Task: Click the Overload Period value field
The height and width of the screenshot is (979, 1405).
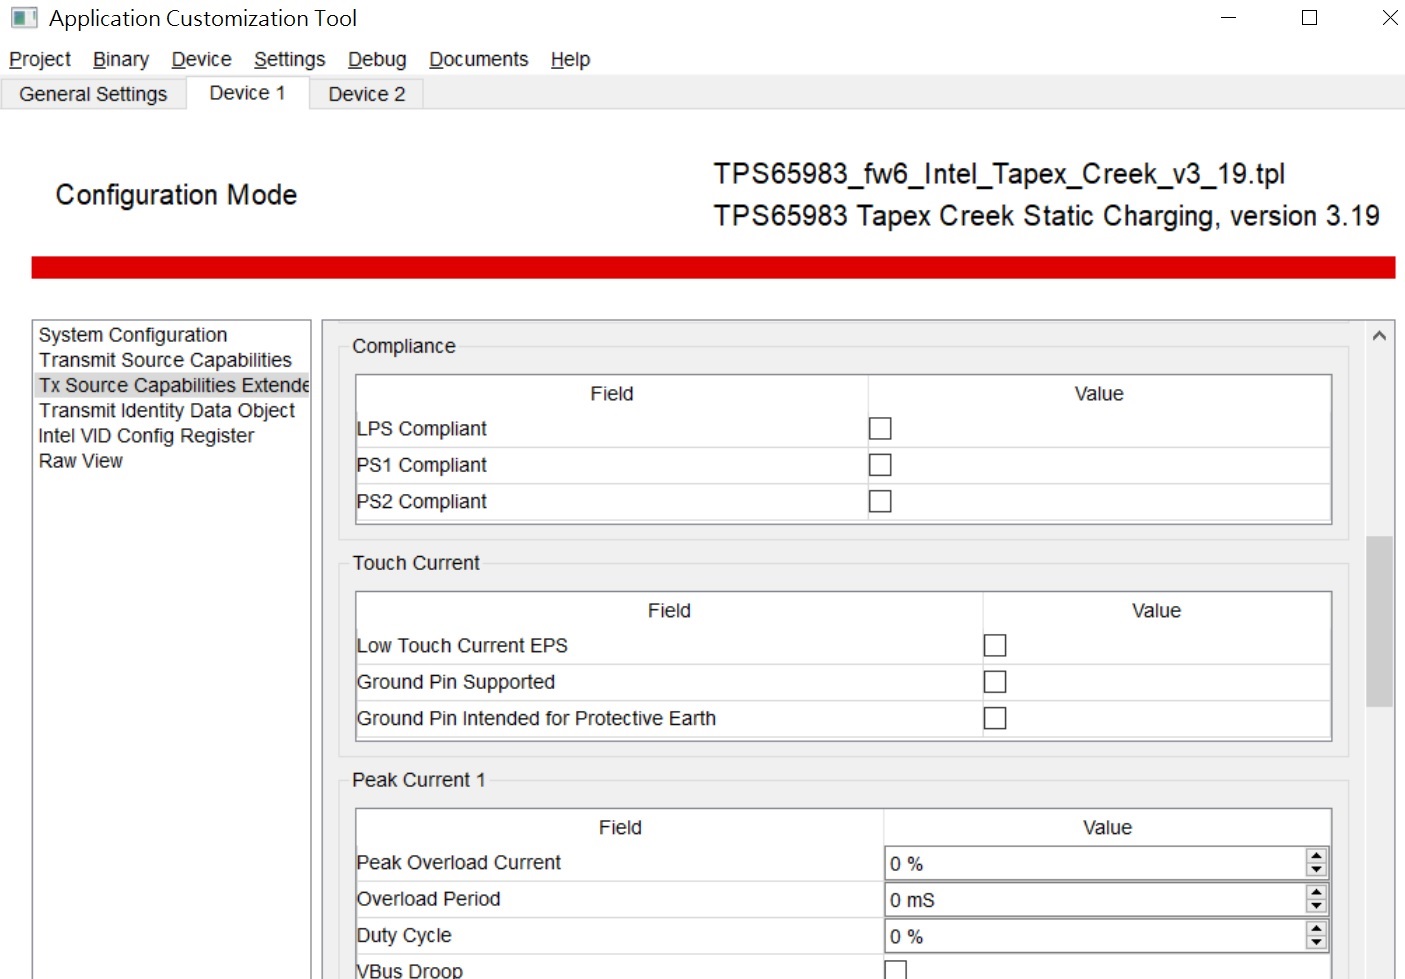Action: (x=1095, y=900)
